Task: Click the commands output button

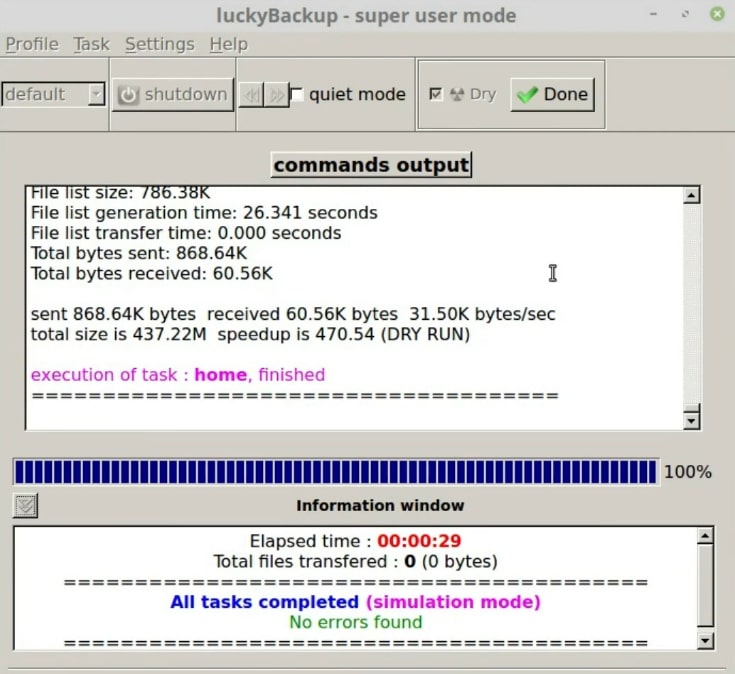Action: pyautogui.click(x=371, y=165)
